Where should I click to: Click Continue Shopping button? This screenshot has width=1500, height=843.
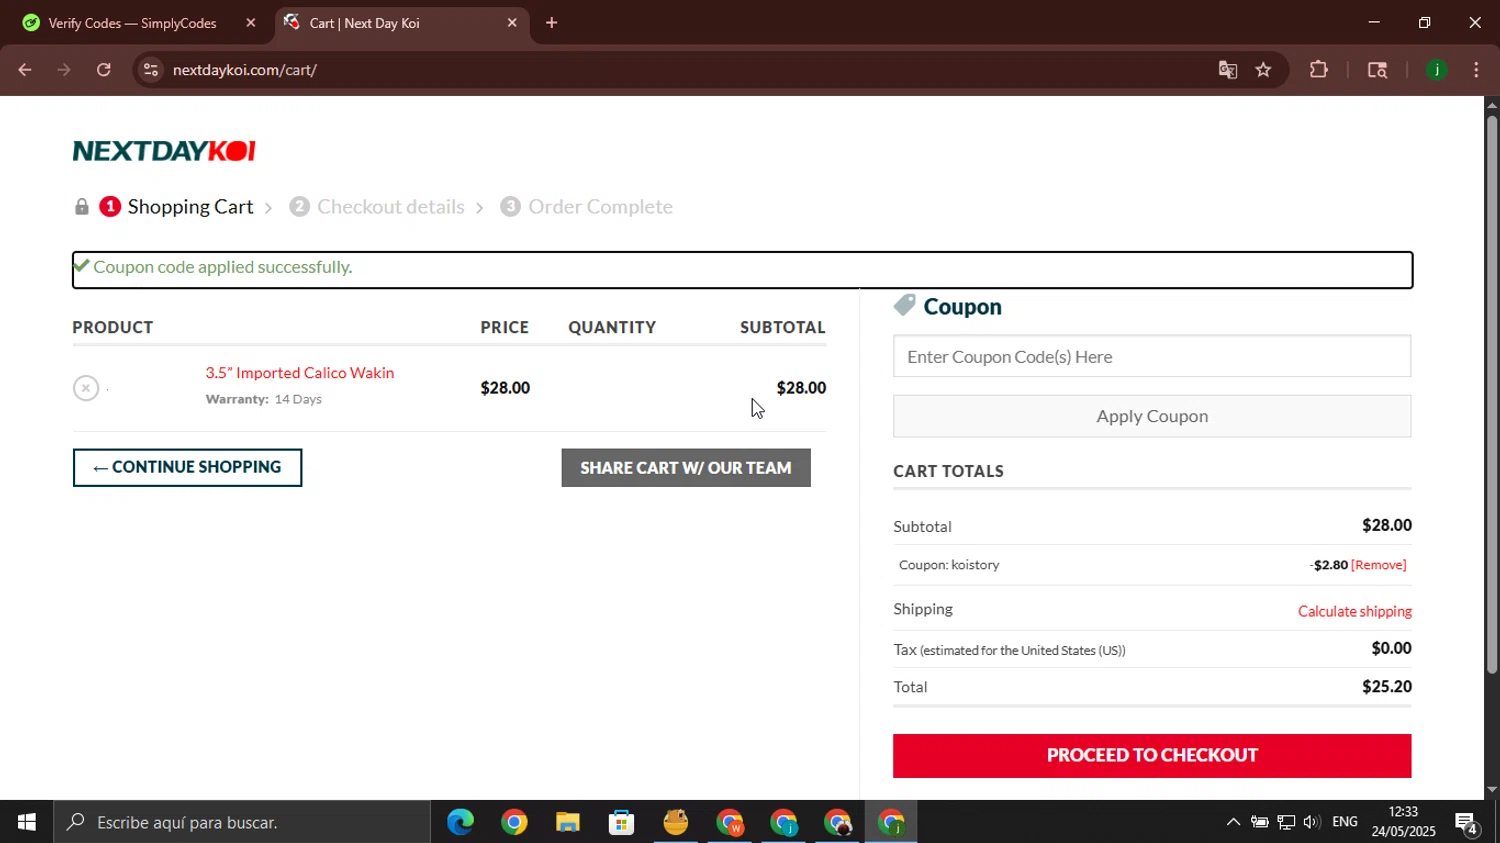[187, 468]
